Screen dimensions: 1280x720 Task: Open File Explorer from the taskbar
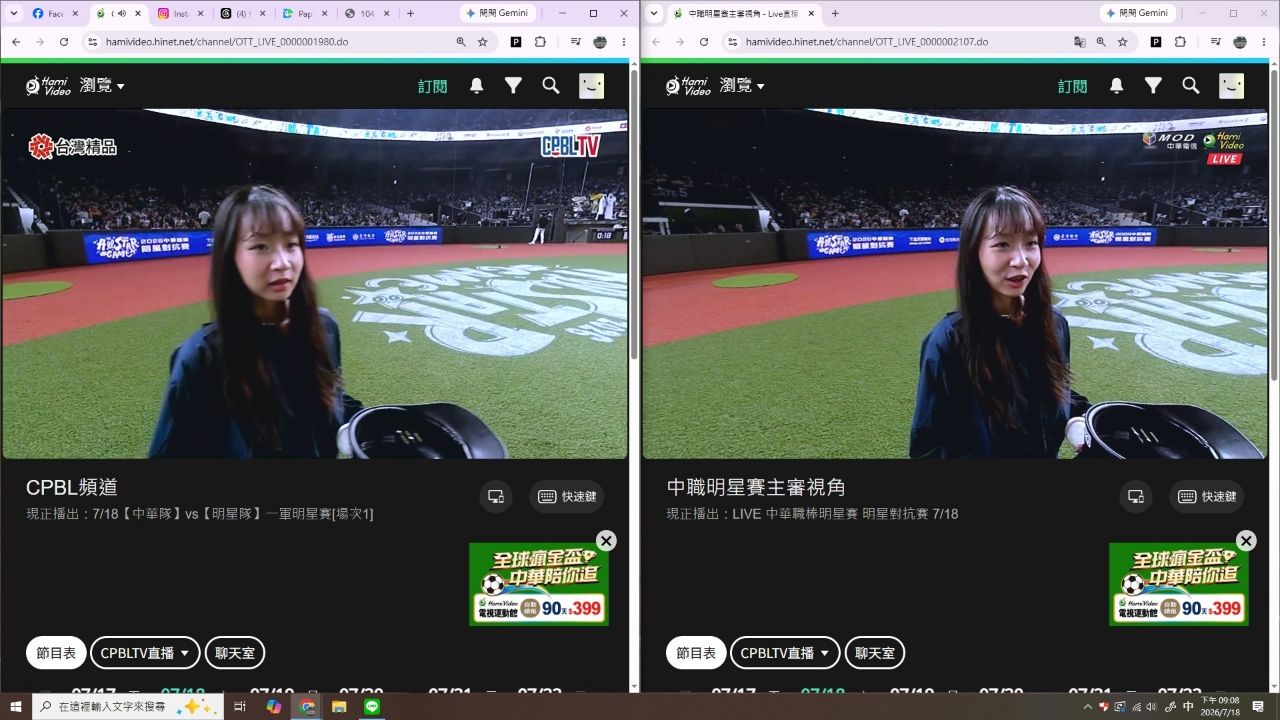[x=339, y=707]
